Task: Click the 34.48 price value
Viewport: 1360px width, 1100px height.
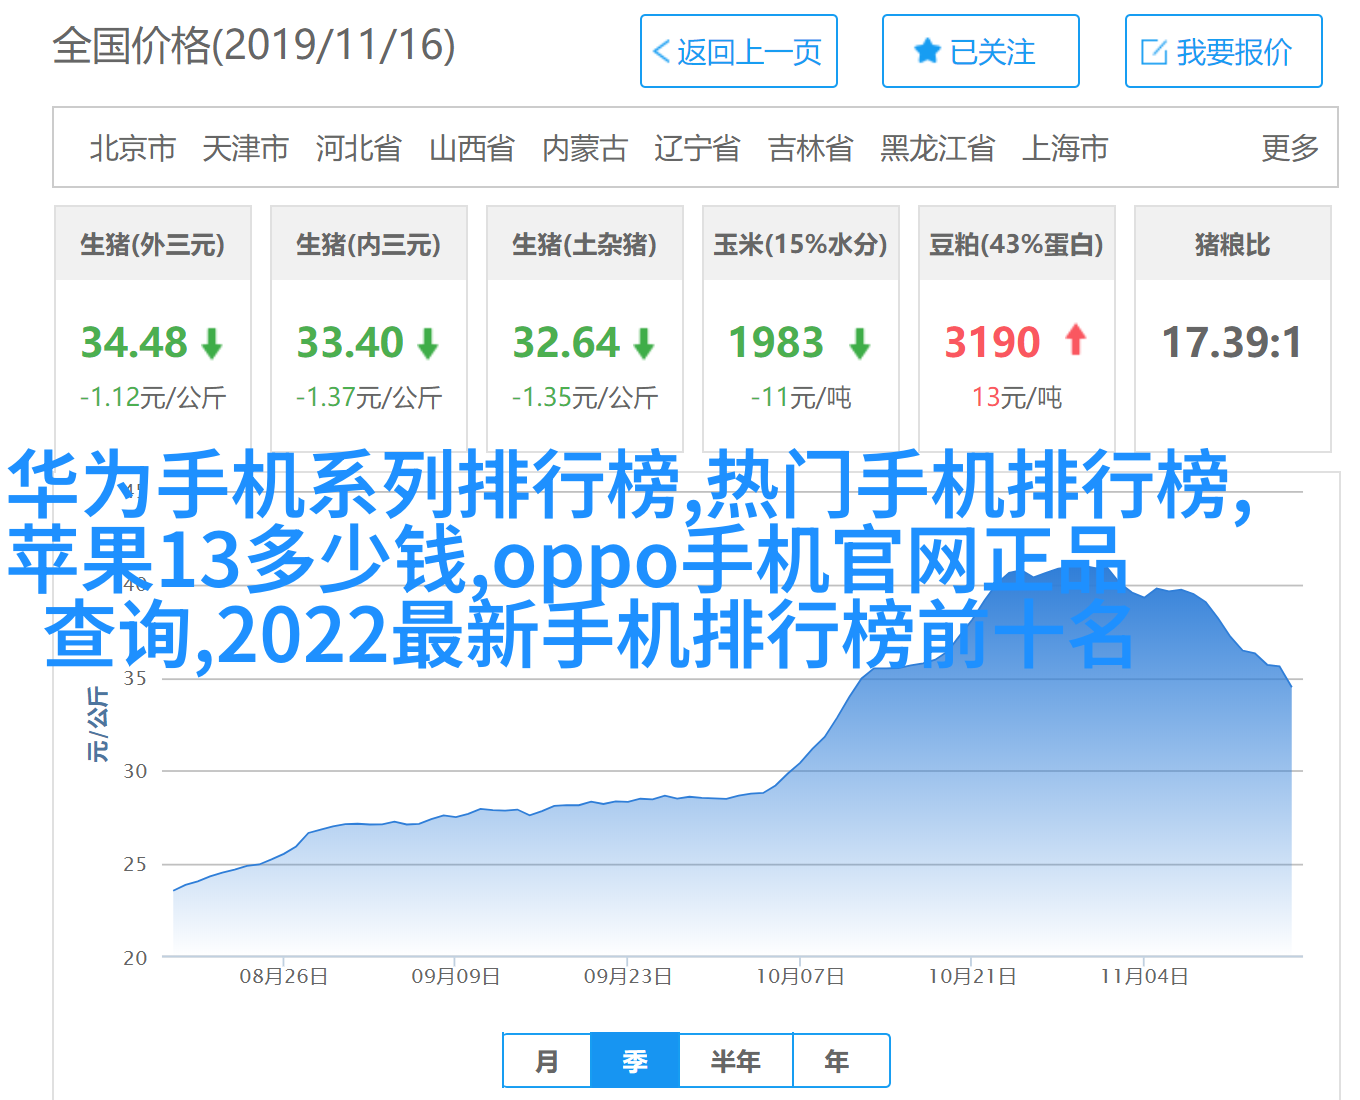Action: (x=134, y=343)
